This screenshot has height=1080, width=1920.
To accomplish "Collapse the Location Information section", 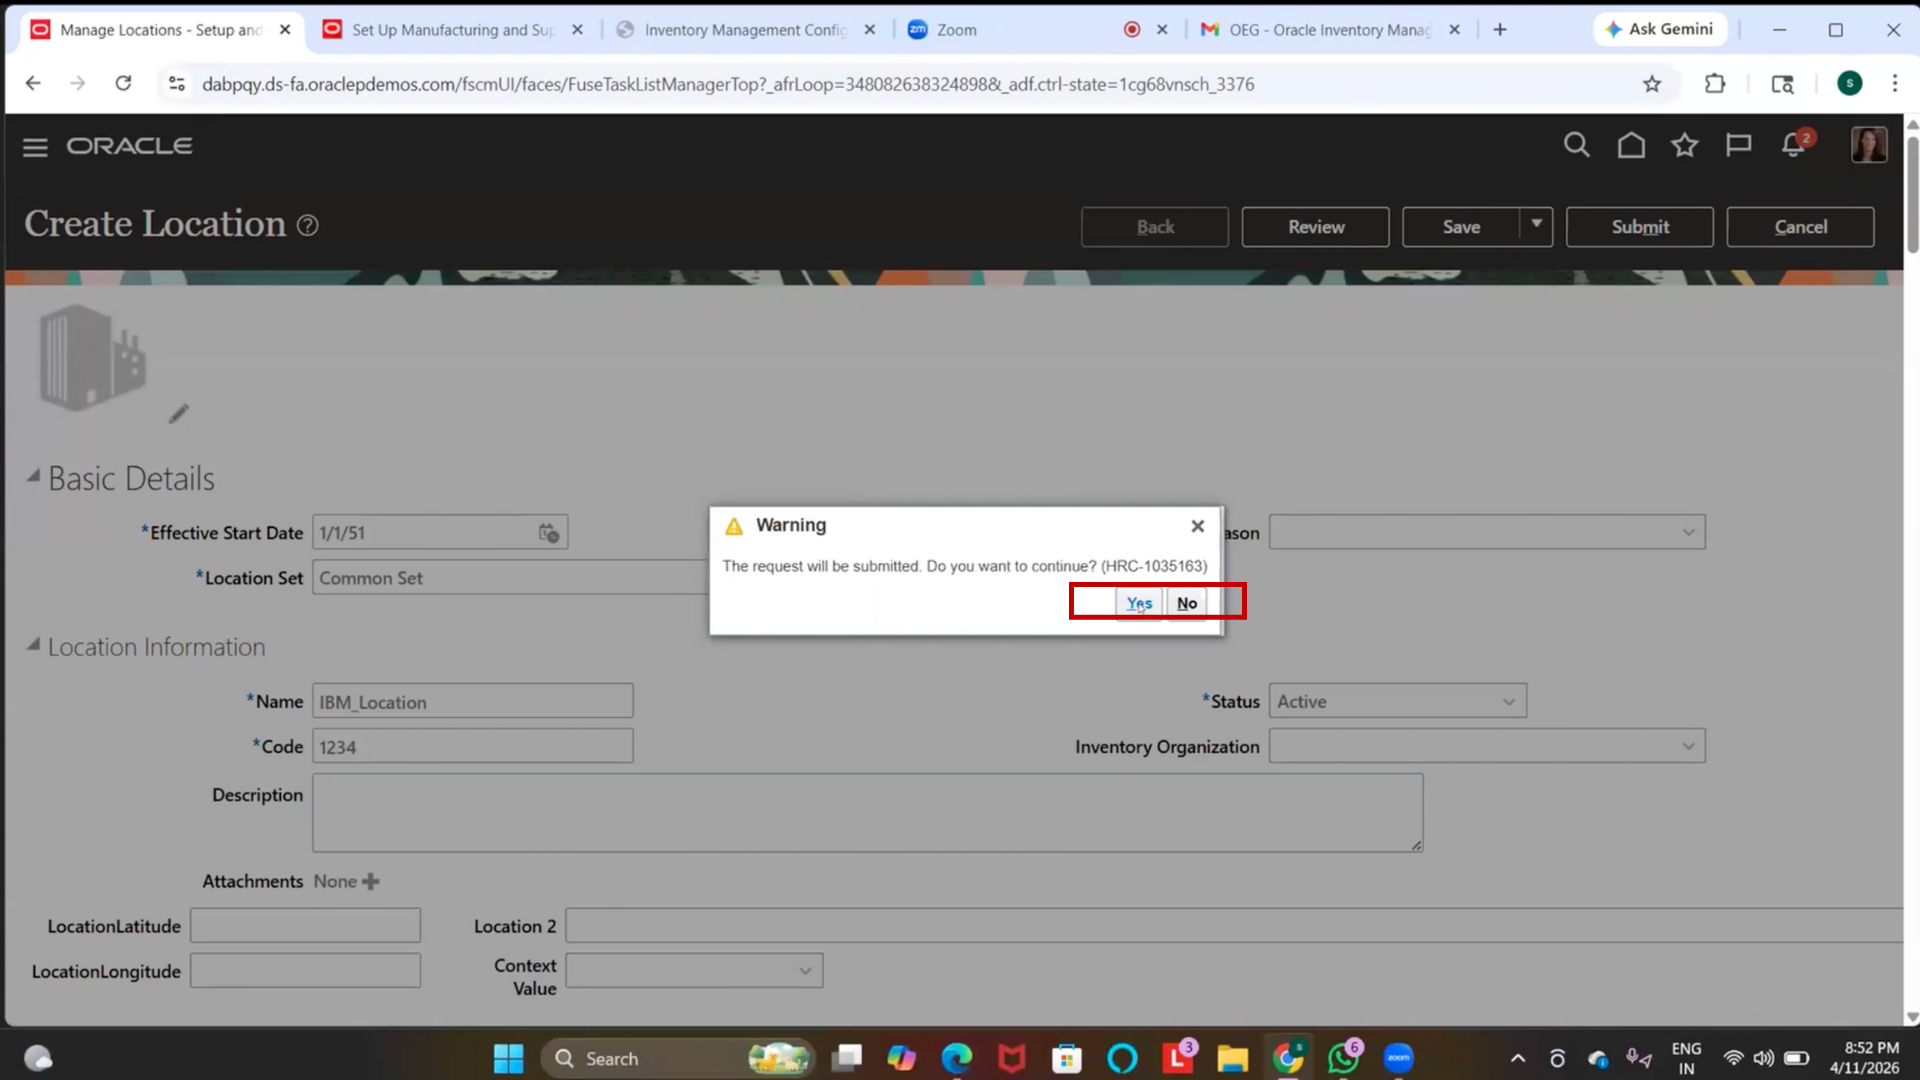I will coord(33,645).
